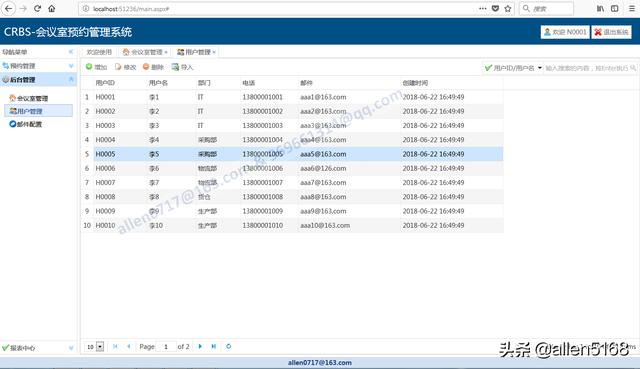Select the row with user ID H0008
The width and height of the screenshot is (640, 369).
click(x=292, y=197)
